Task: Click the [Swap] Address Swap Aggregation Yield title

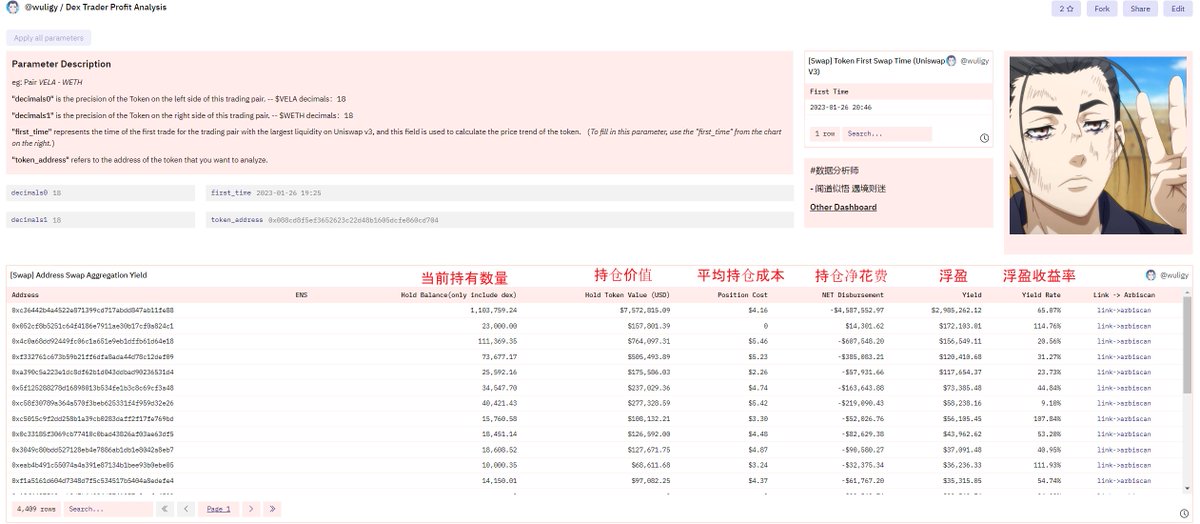Action: pos(78,274)
